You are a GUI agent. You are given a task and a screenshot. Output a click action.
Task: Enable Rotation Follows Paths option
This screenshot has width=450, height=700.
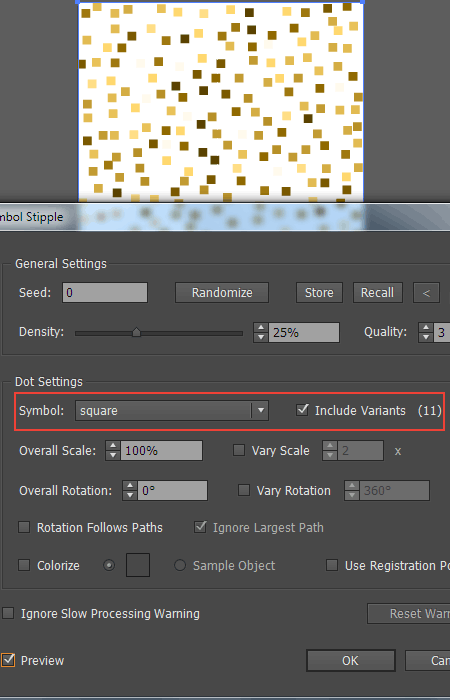pos(24,527)
